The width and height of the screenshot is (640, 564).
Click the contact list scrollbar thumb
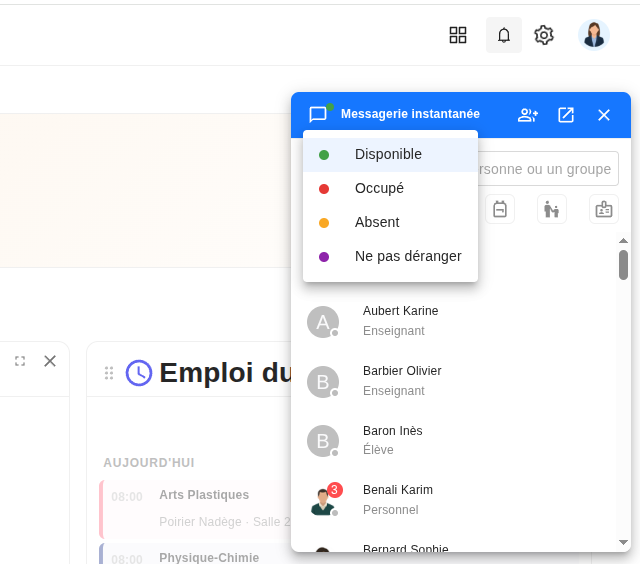(623, 265)
